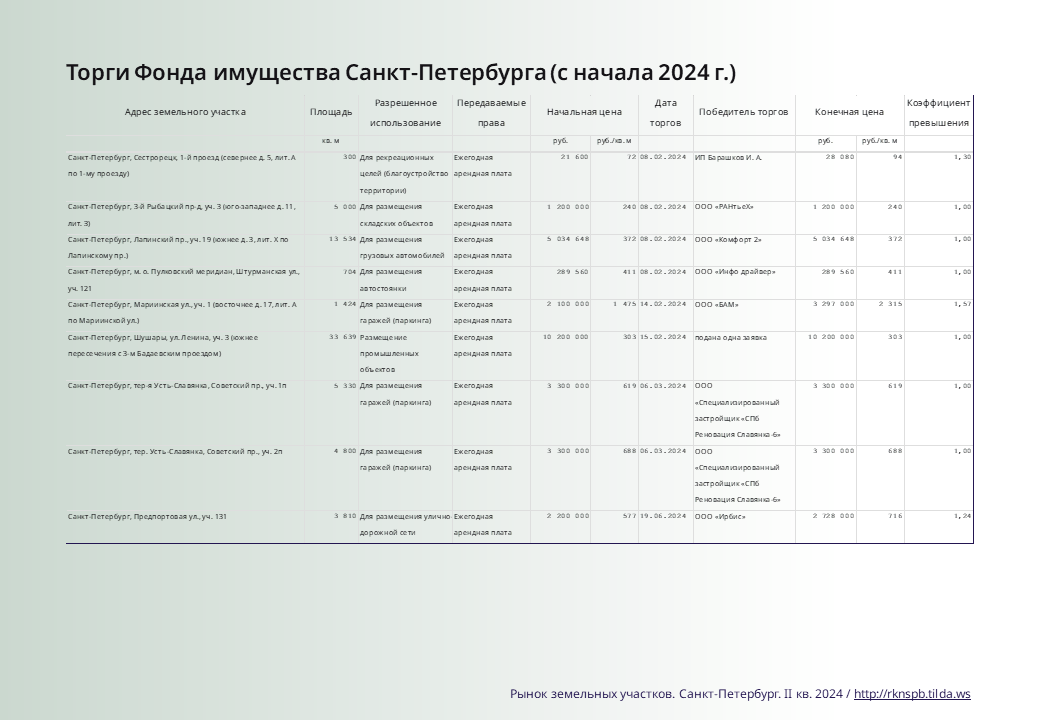
Task: Click the slide title about Торги Фонда имущества
Action: click(x=400, y=73)
